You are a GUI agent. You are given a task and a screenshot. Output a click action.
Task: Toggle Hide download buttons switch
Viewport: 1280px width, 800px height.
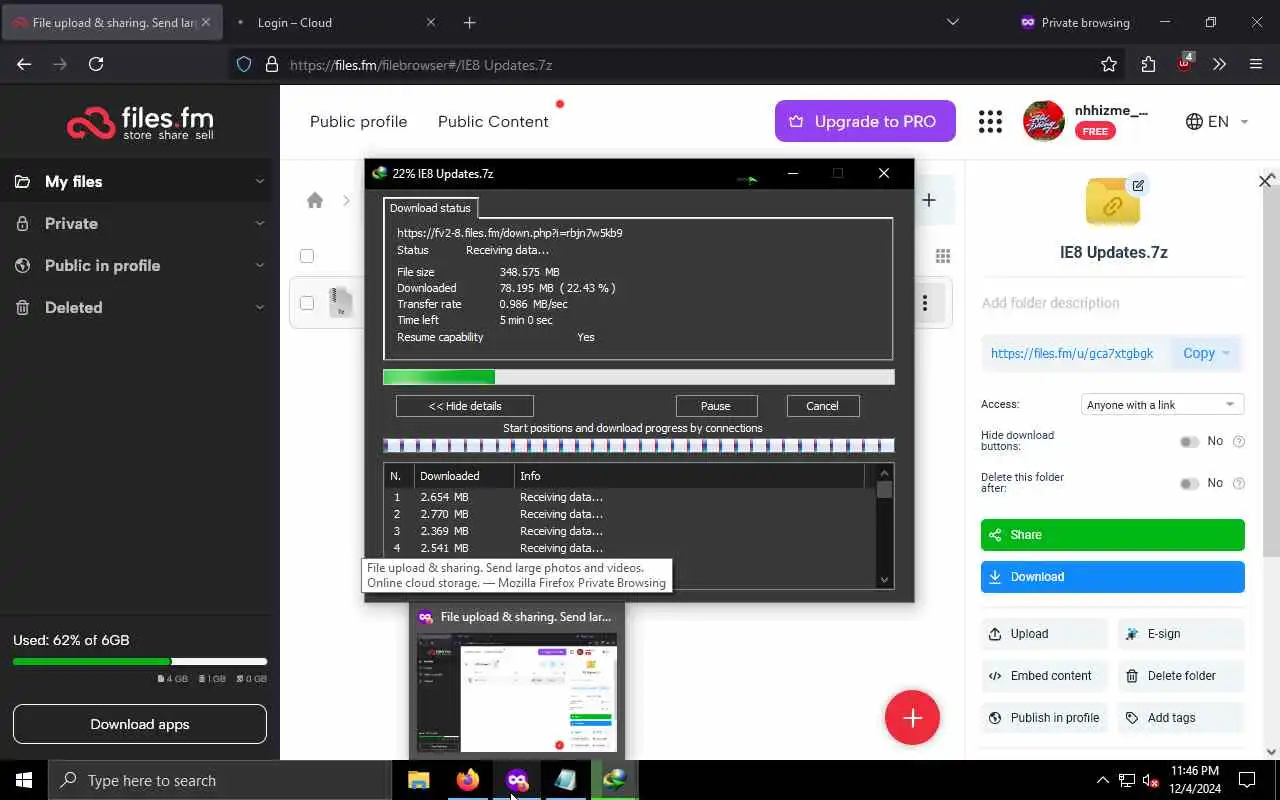click(x=1189, y=441)
